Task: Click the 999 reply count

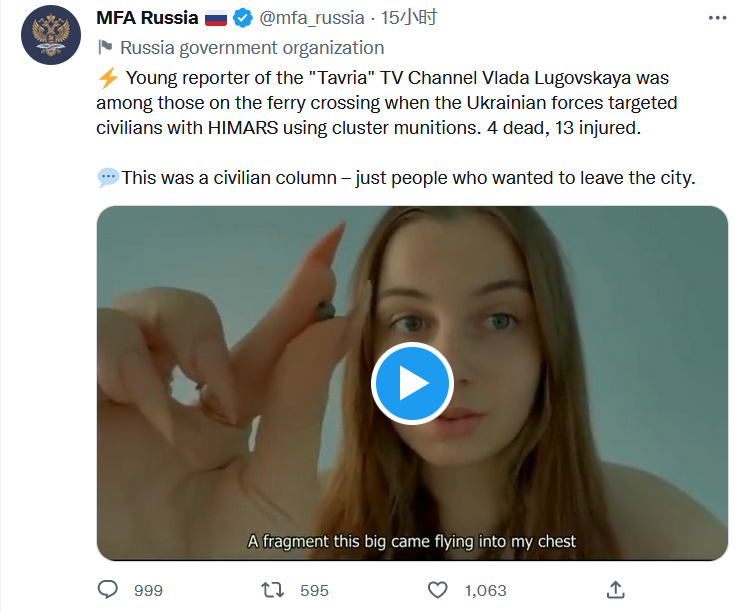Action: pos(148,590)
